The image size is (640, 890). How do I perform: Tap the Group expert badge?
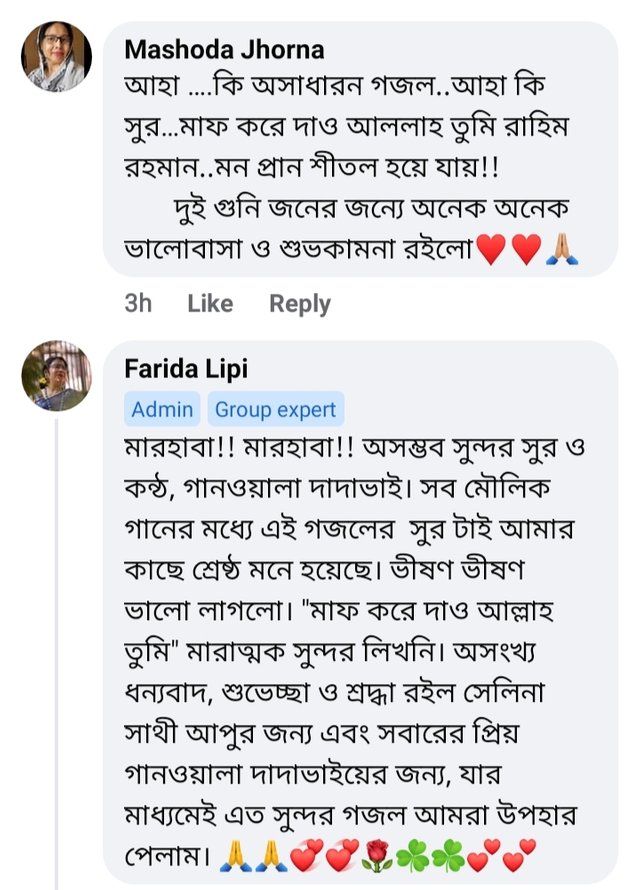coord(276,409)
